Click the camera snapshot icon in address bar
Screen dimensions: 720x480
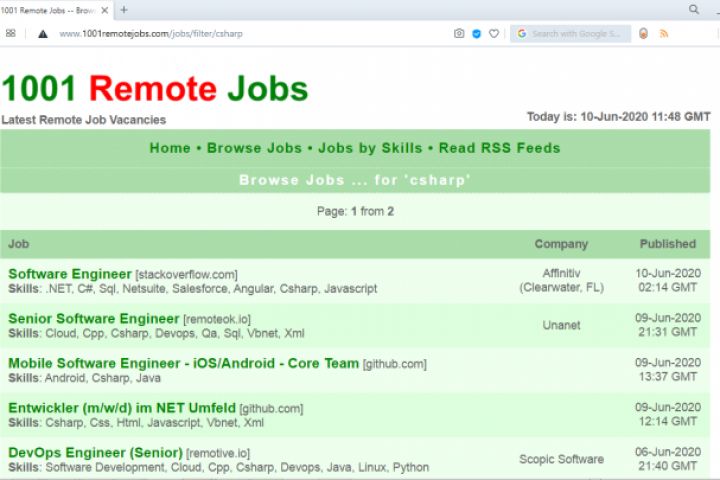point(459,33)
